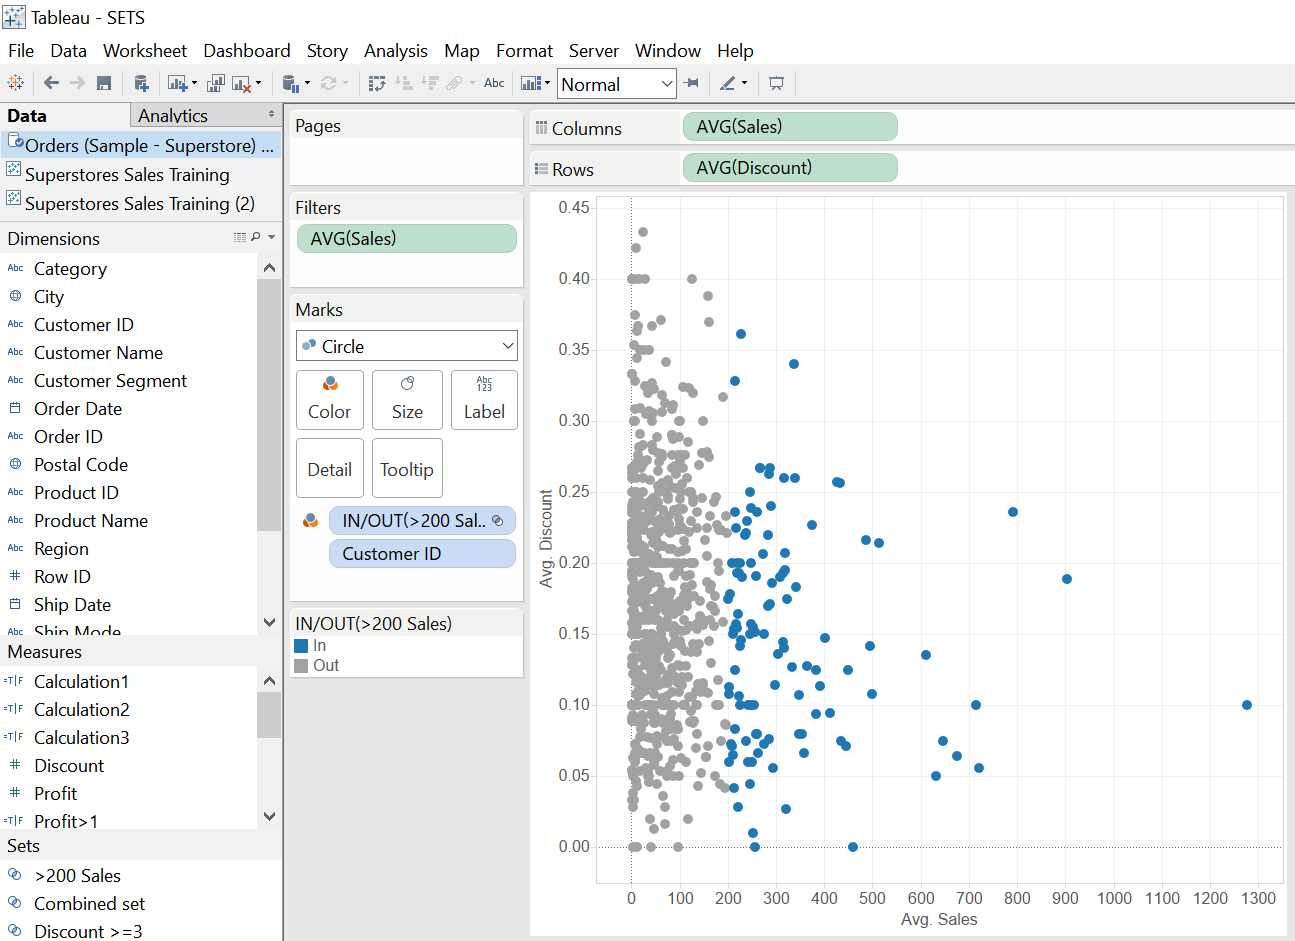Click the Size card in Marks
This screenshot has height=941, width=1295.
coord(407,400)
